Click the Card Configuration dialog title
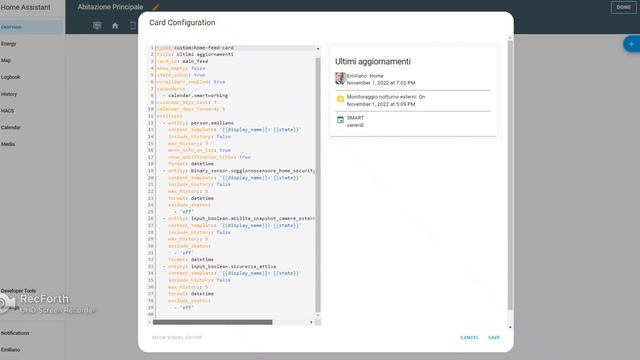The image size is (640, 360). pos(182,22)
